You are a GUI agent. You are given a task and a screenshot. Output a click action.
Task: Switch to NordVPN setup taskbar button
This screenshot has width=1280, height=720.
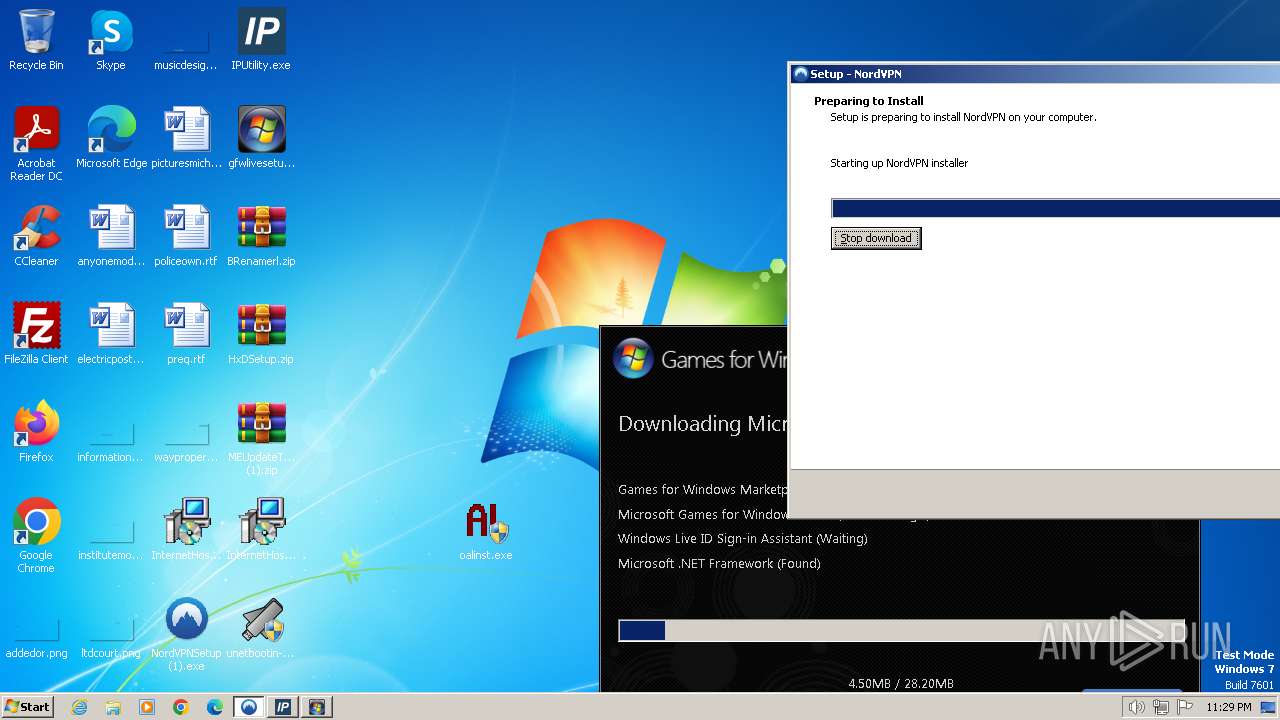[x=249, y=707]
